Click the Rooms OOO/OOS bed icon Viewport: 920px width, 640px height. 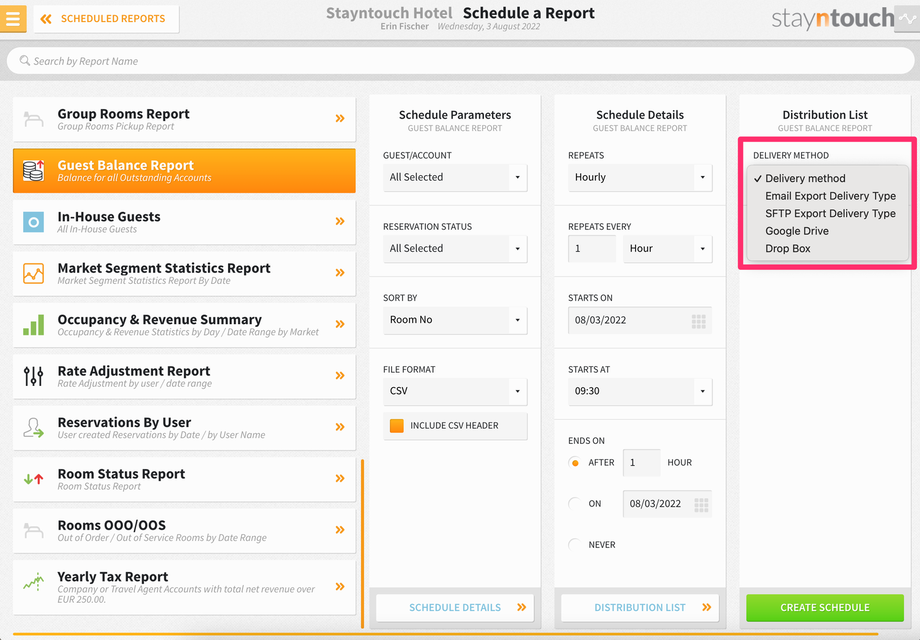tap(33, 530)
